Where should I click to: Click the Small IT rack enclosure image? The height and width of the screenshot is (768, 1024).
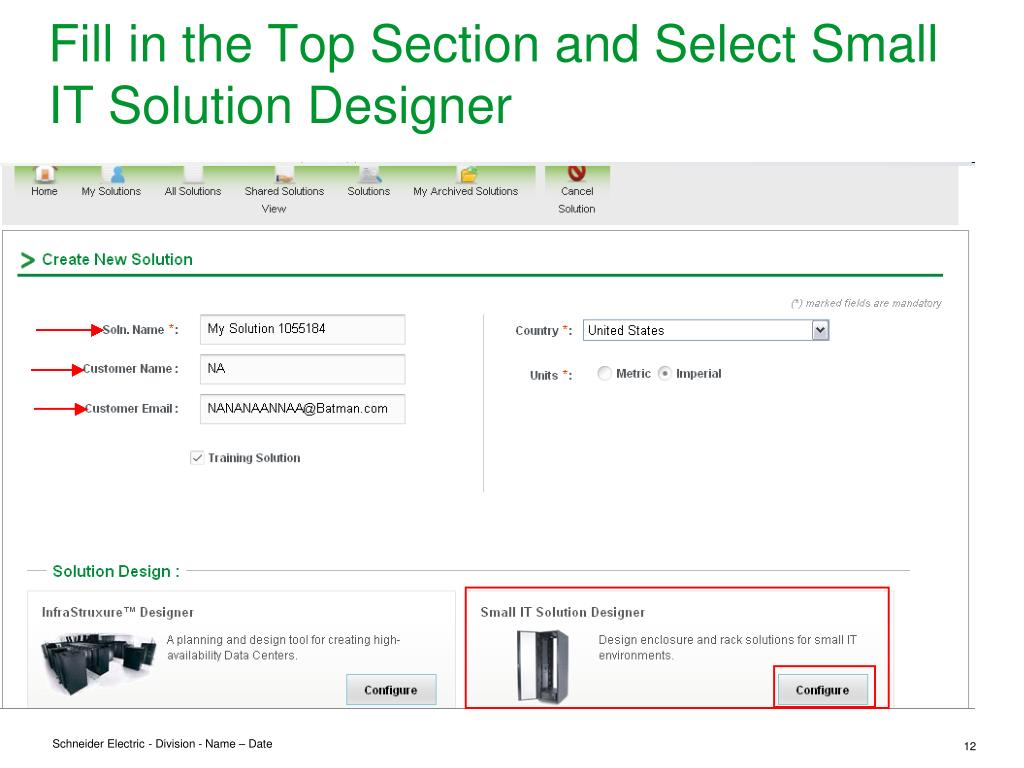tap(543, 667)
